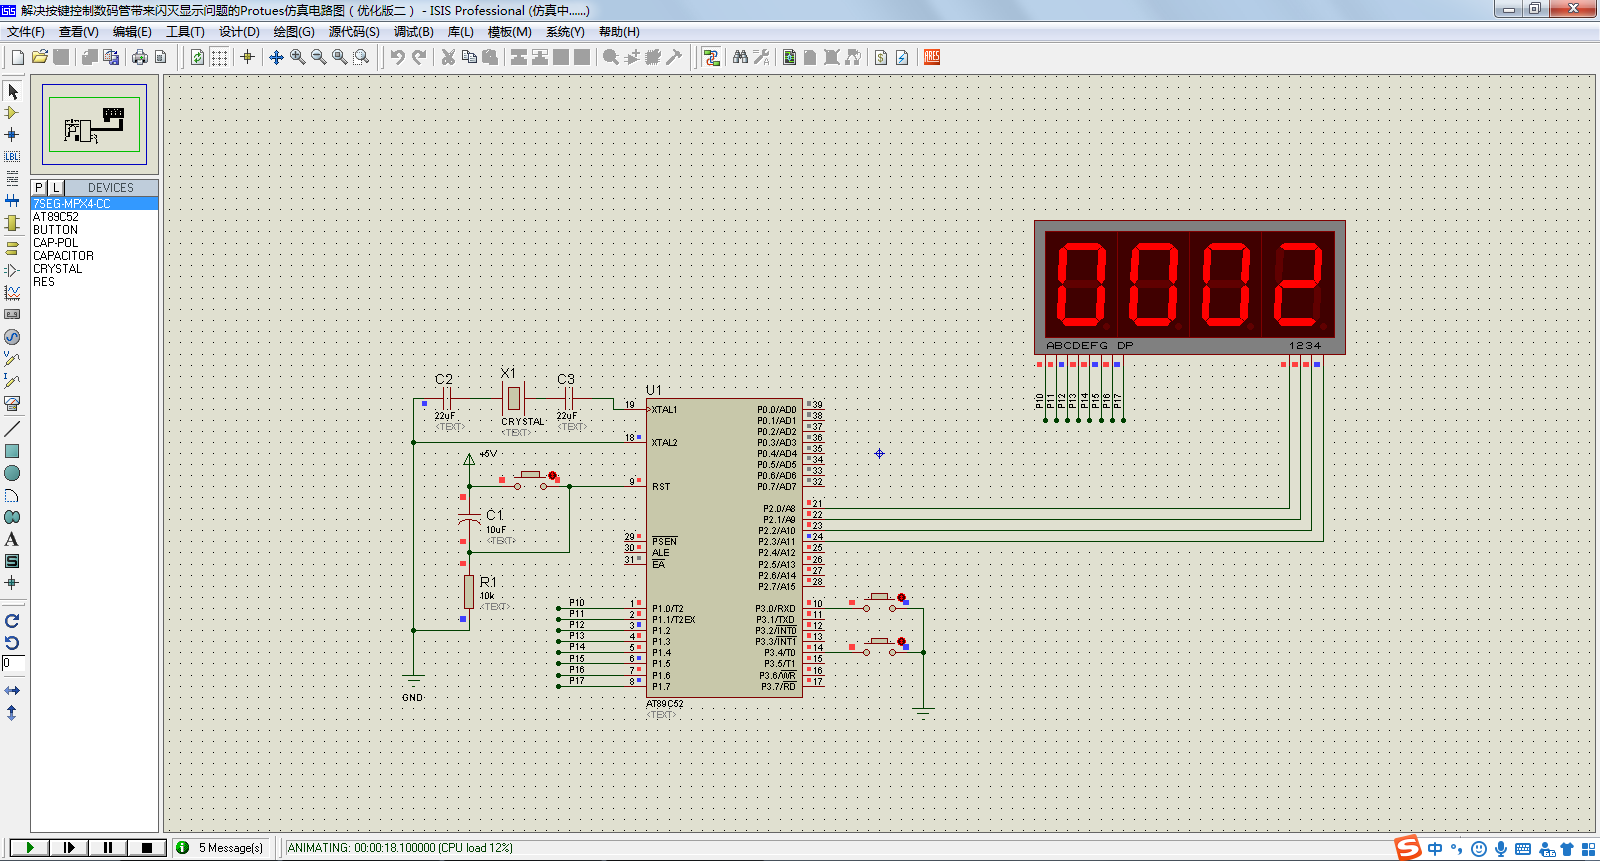Open the 绘图(G) menu
1600x861 pixels.
[x=294, y=32]
